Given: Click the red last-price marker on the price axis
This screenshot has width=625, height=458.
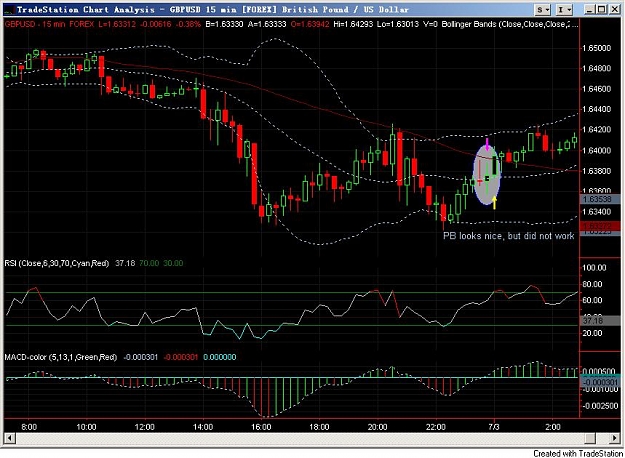Looking at the screenshot, I should pyautogui.click(x=599, y=226).
